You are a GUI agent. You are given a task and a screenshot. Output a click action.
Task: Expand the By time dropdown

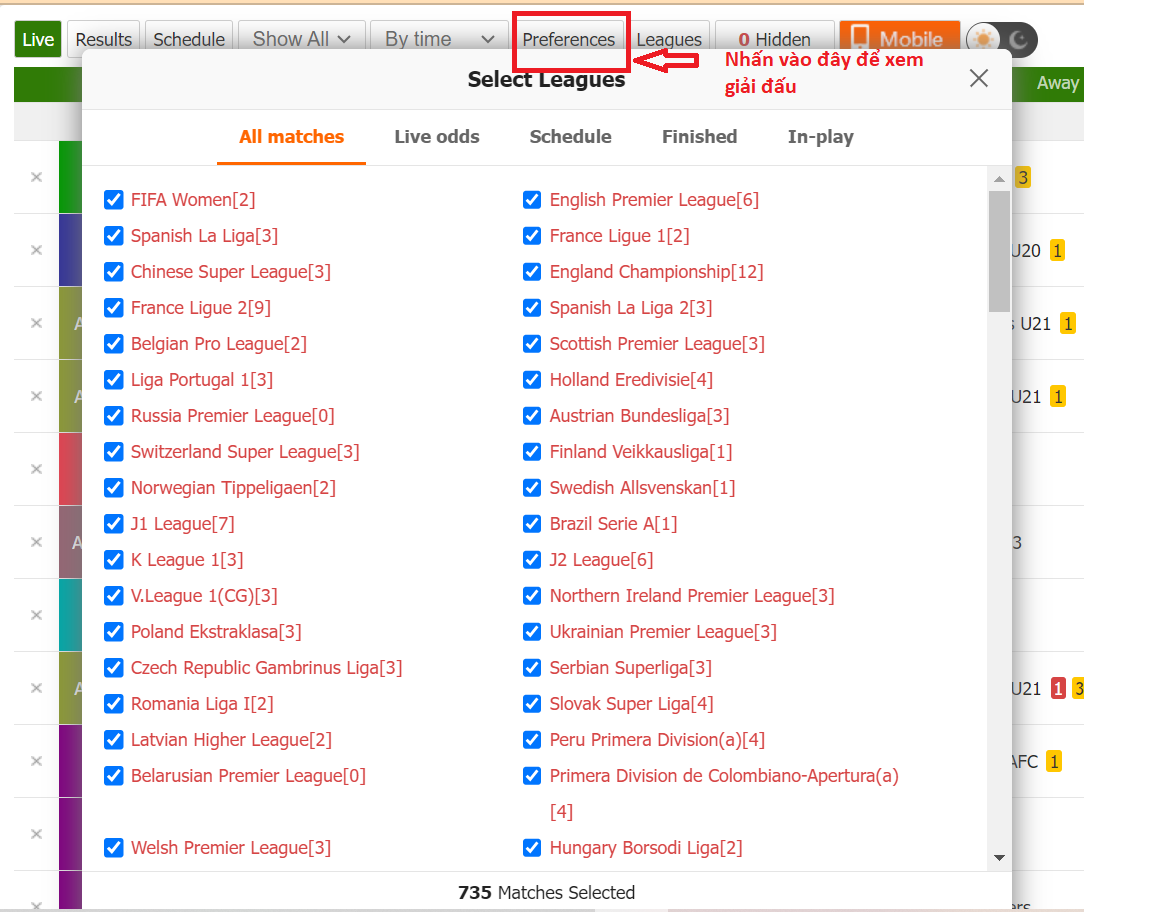(x=439, y=39)
